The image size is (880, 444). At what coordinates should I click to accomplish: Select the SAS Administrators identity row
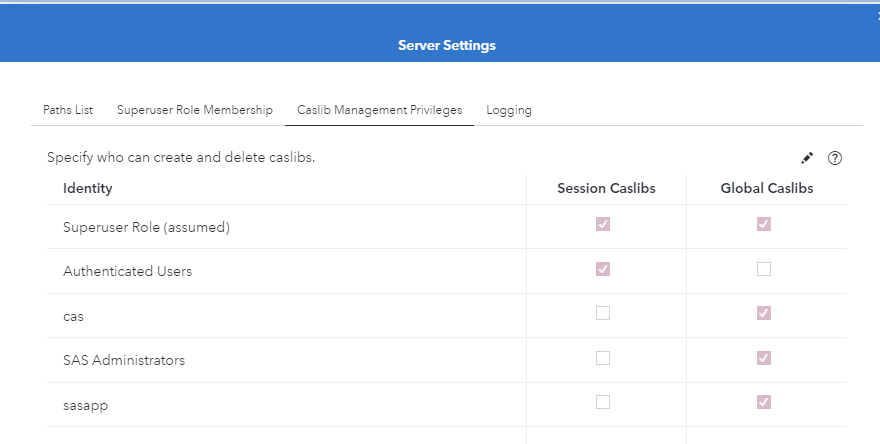click(124, 360)
